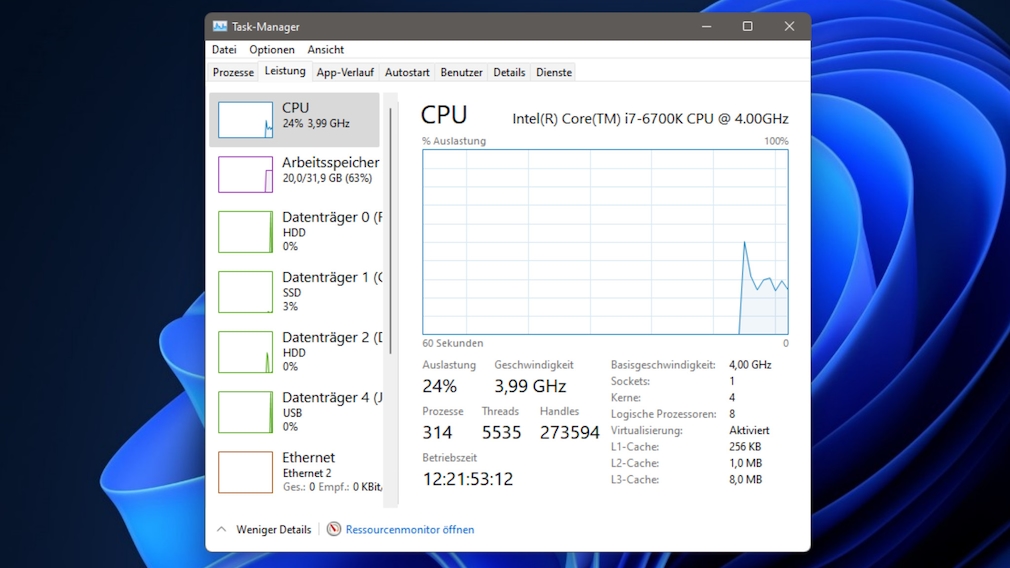This screenshot has height=568, width=1010.
Task: Select the Ethernet graph thumbnail
Action: tap(245, 472)
